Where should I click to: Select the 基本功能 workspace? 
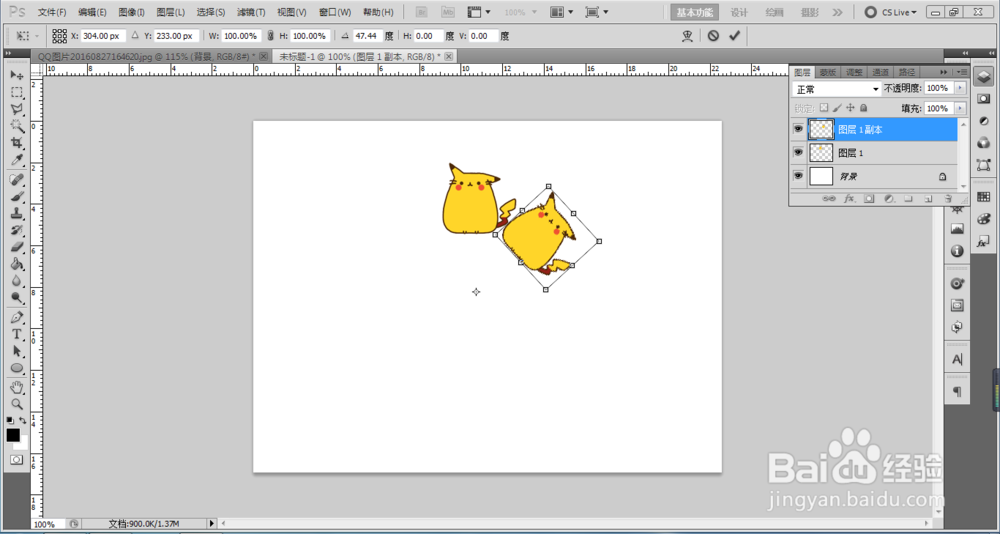(x=695, y=12)
